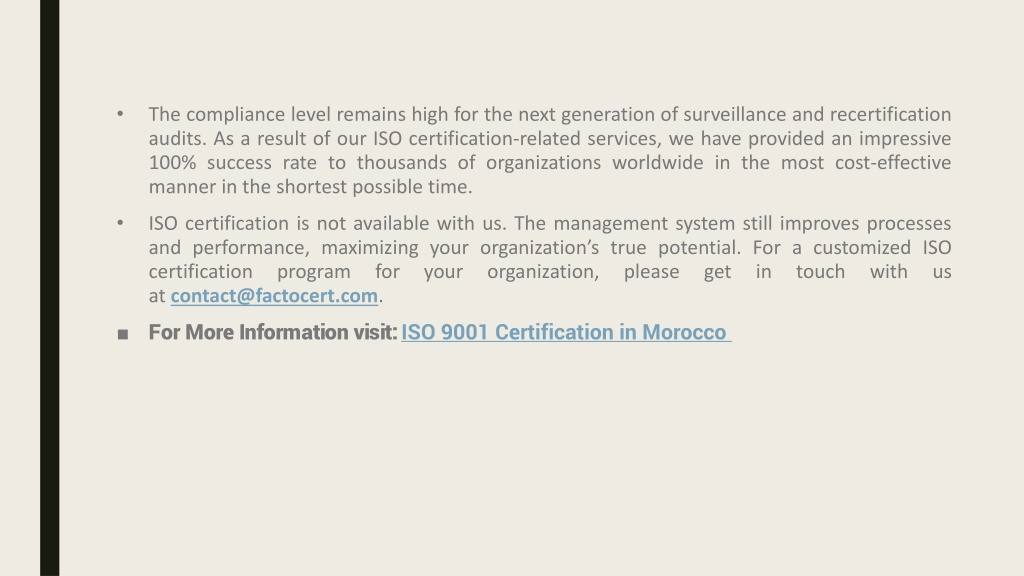Click the bold 'For More Information visit:' text
The height and width of the screenshot is (576, 1024).
(x=273, y=332)
